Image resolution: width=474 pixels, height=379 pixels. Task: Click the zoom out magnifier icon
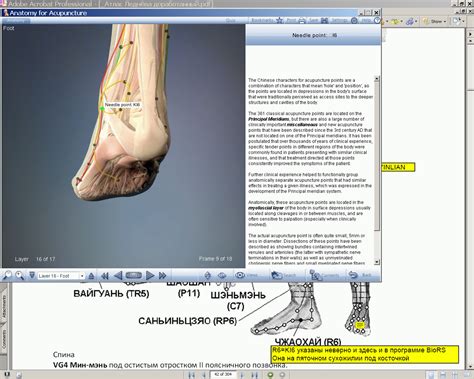20,275
